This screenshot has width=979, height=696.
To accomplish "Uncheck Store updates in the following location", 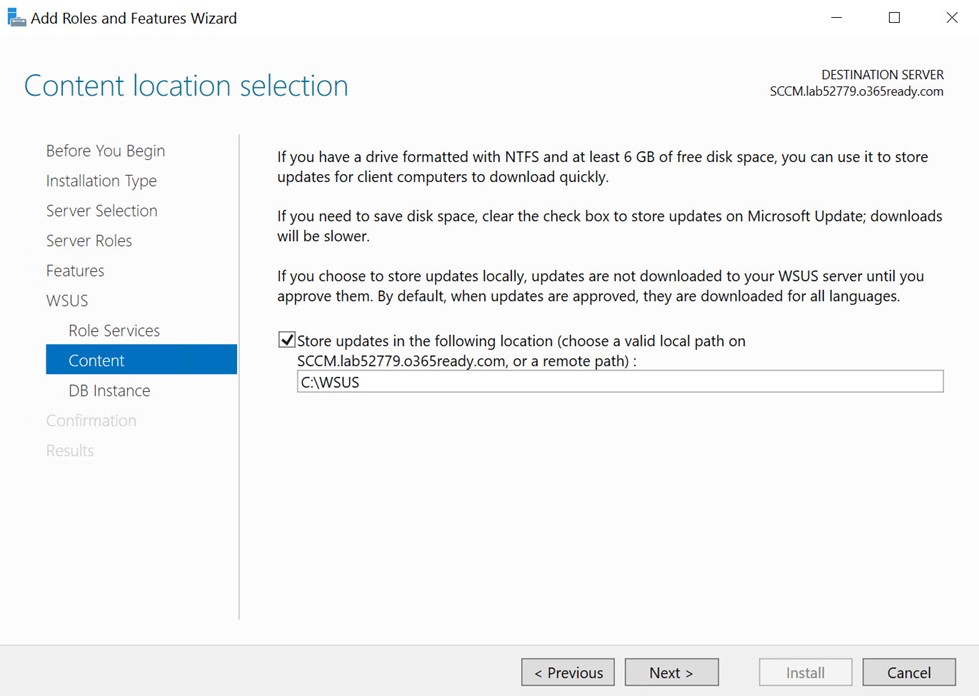I will click(x=287, y=340).
